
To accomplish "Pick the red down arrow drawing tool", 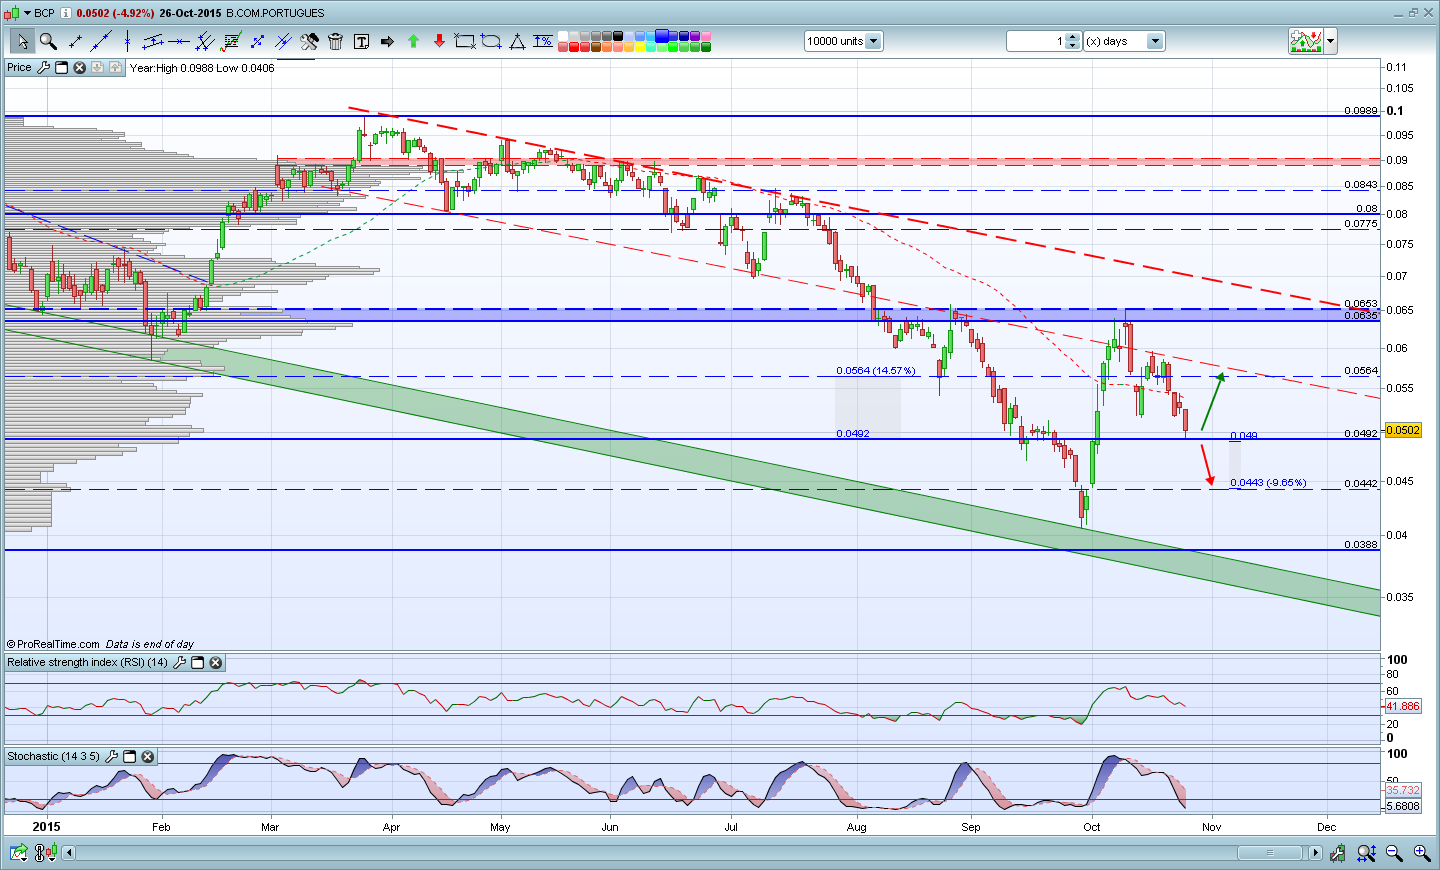I will [x=439, y=41].
